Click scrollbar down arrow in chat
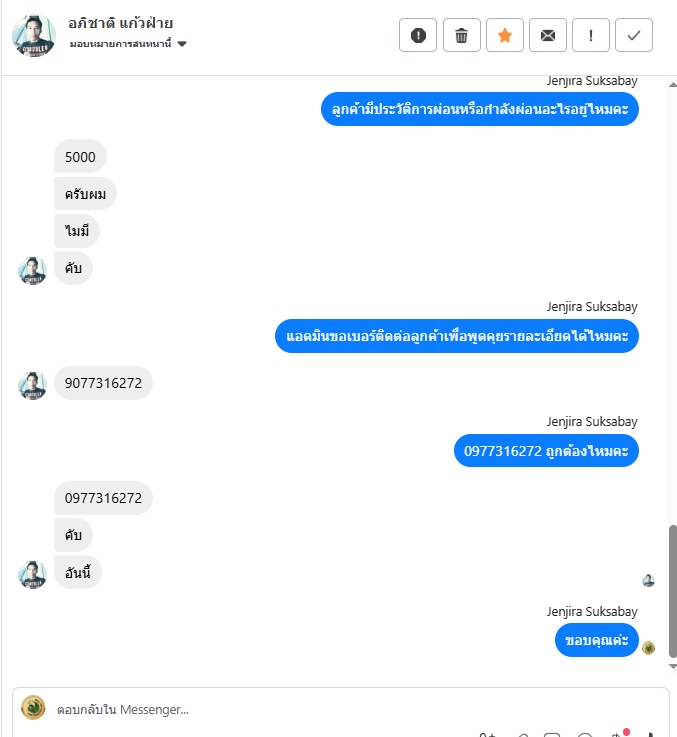Image resolution: width=677 pixels, height=737 pixels. pyautogui.click(x=673, y=666)
